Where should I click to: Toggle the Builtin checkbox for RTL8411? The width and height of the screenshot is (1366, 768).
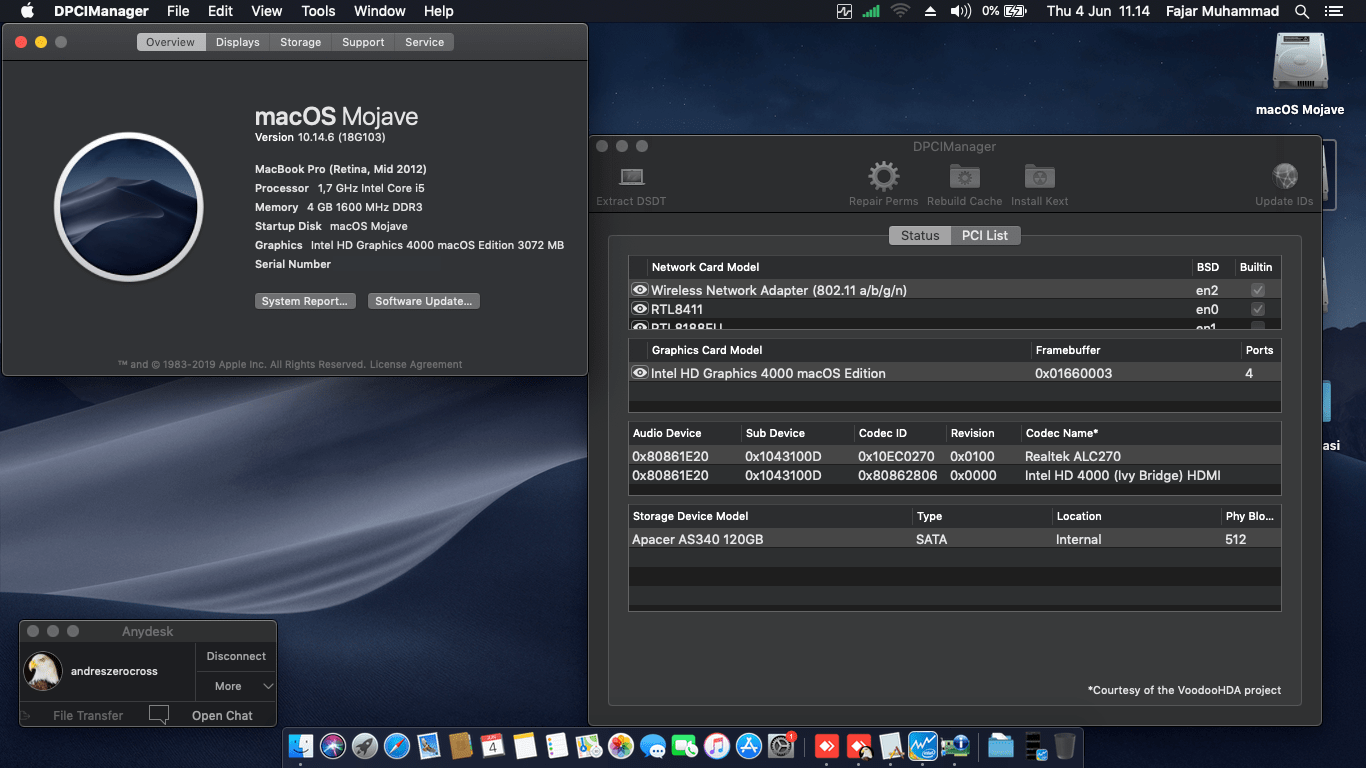[1257, 309]
